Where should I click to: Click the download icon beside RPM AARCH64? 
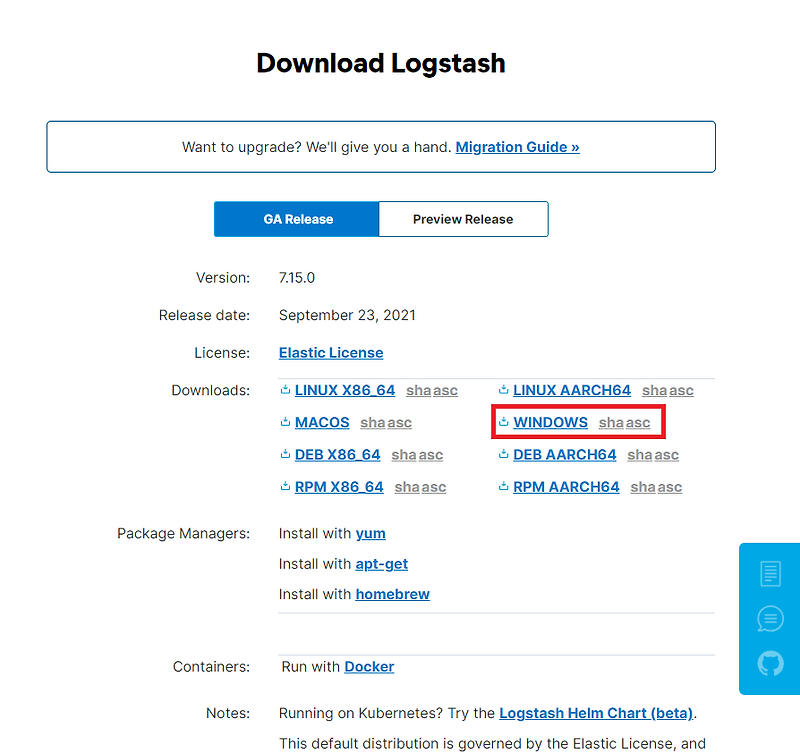click(504, 486)
